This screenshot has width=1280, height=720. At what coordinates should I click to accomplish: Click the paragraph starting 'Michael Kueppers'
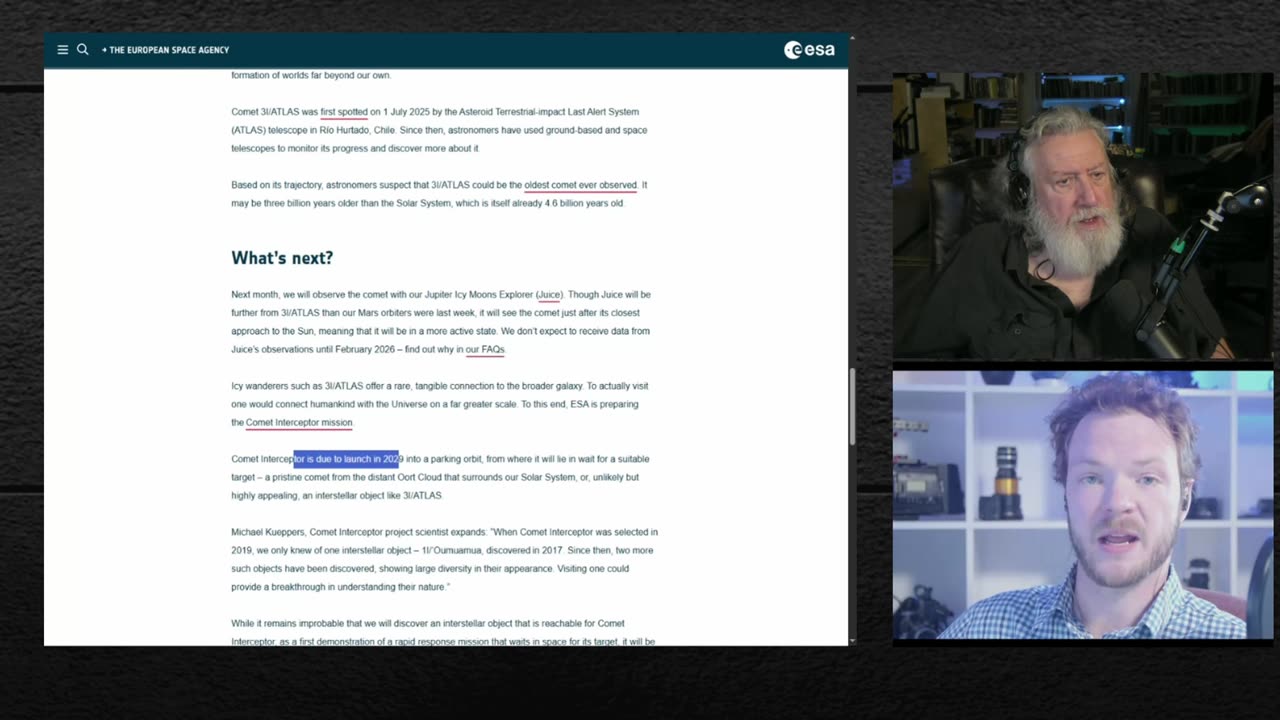[445, 559]
